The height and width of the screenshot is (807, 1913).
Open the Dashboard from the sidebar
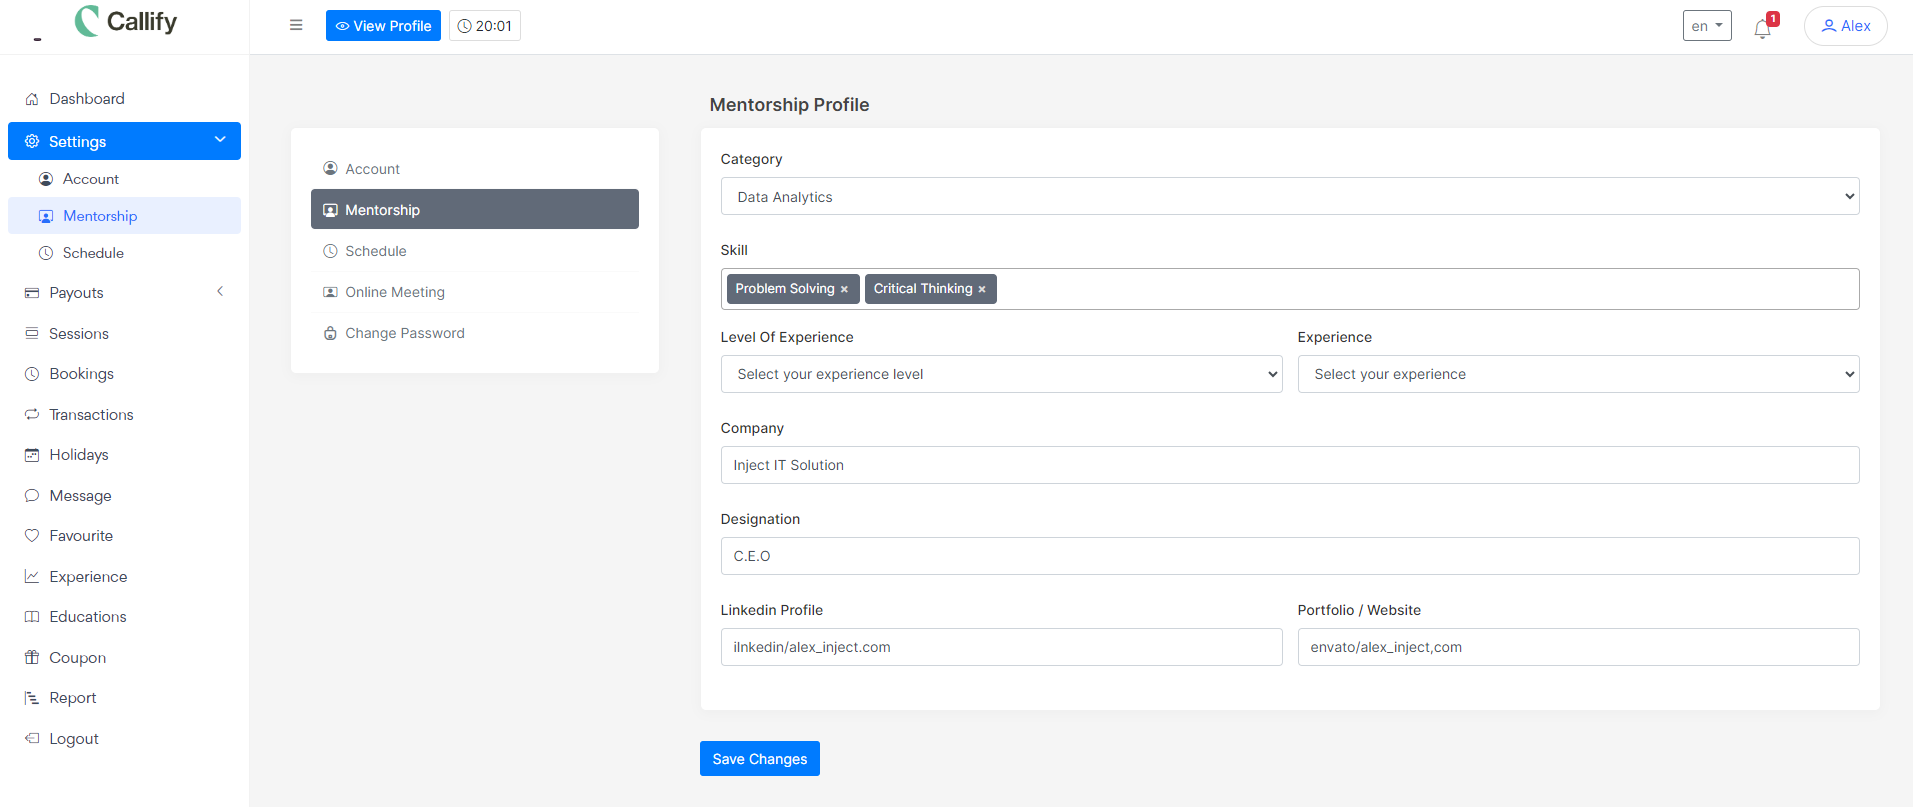coord(87,99)
